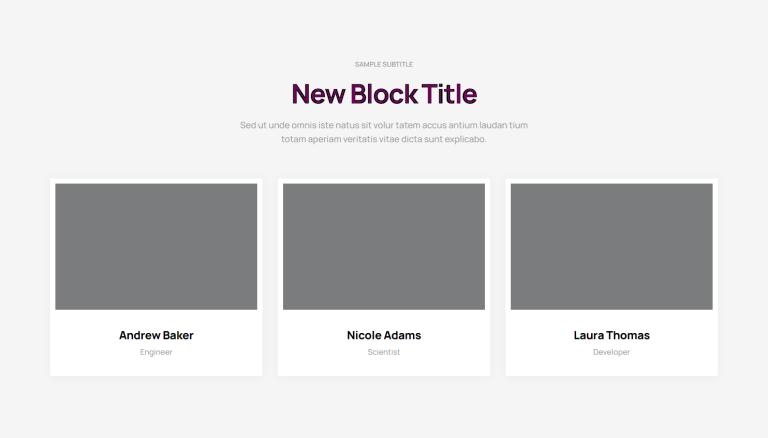
Task: Select the SAMPLE SUBTITLE label
Action: (x=384, y=64)
